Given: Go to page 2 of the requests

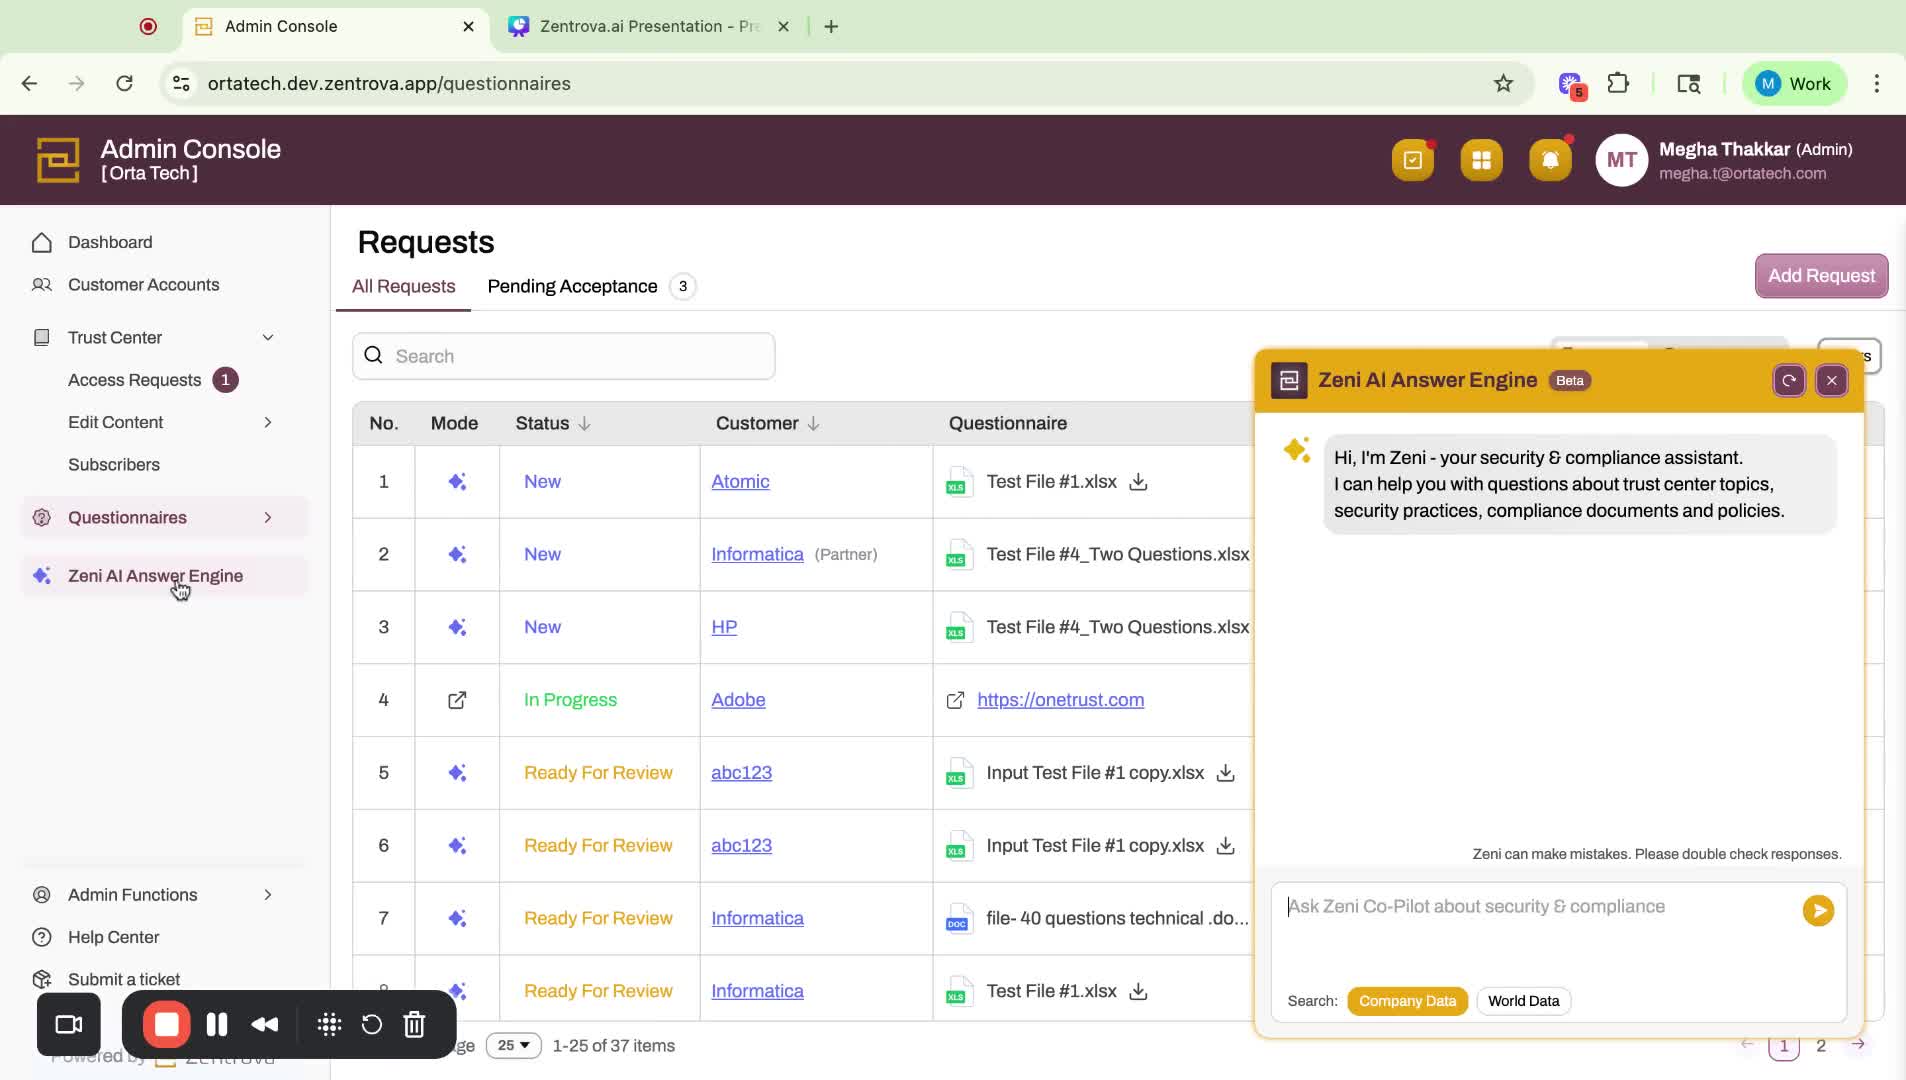Looking at the screenshot, I should point(1821,1046).
